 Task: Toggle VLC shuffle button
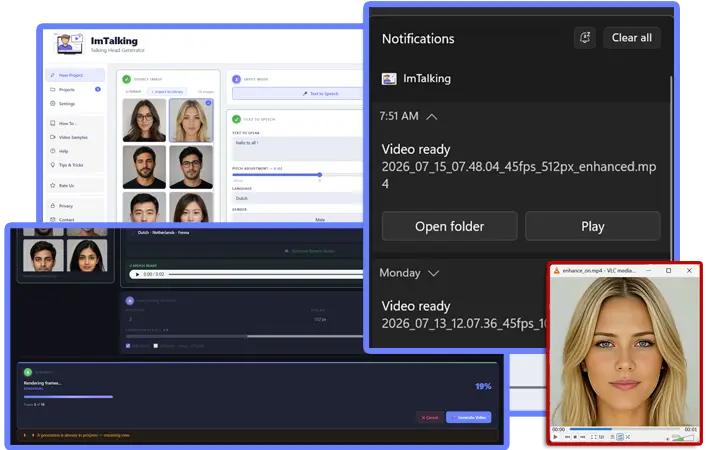click(x=628, y=437)
